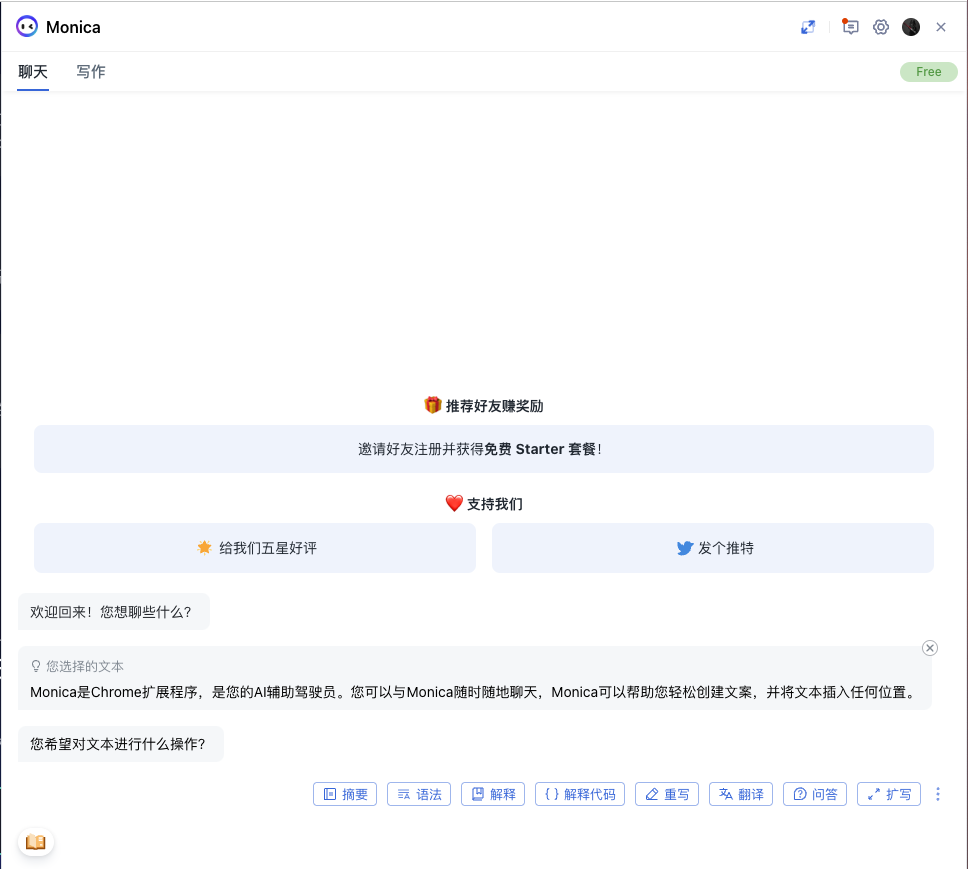Choose the 解释代码 action
The width and height of the screenshot is (968, 869).
(x=580, y=794)
